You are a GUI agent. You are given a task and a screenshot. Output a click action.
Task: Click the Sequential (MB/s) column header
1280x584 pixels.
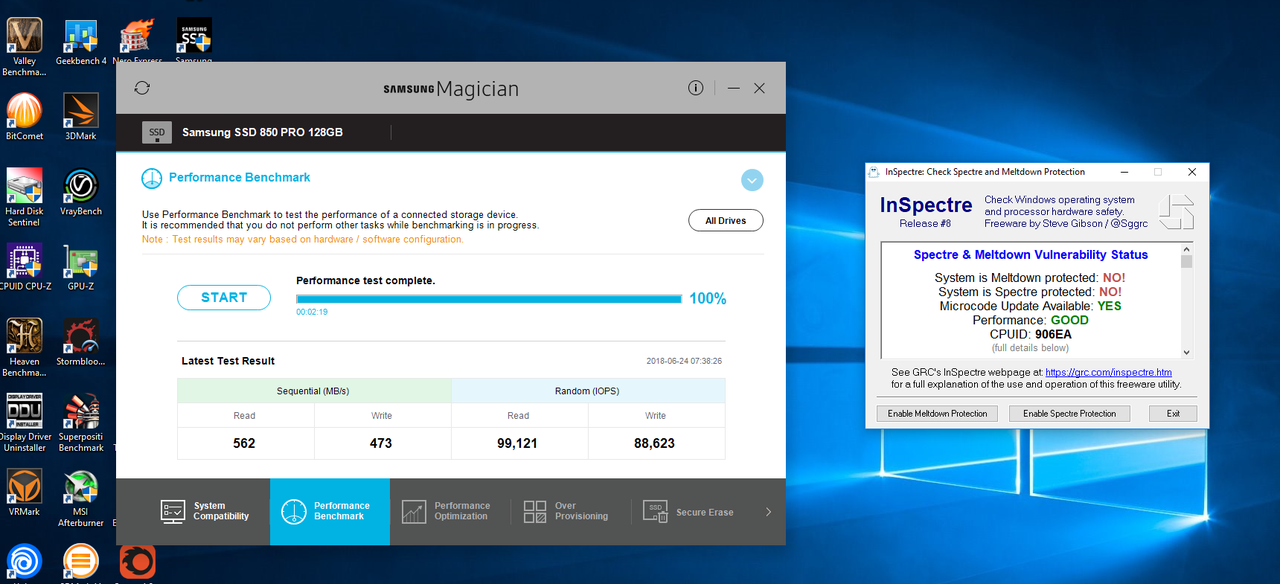tap(314, 391)
